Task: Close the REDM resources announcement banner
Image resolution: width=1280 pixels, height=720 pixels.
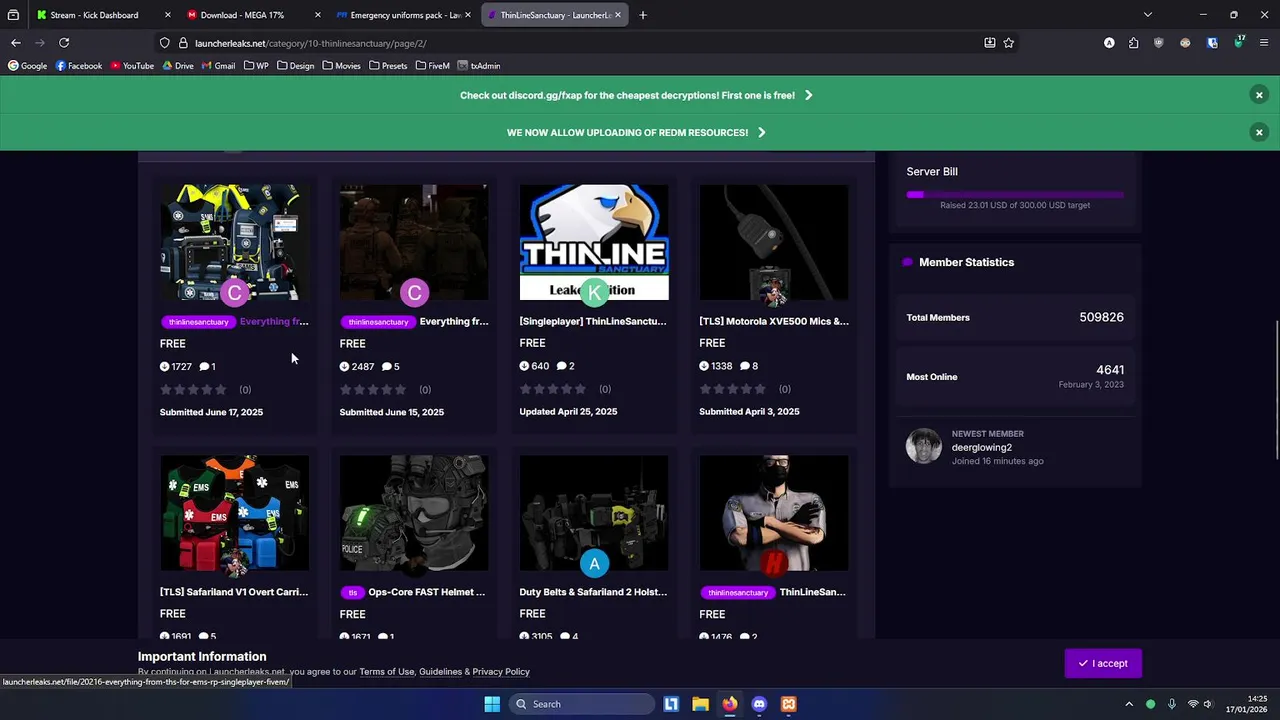Action: [x=1259, y=132]
